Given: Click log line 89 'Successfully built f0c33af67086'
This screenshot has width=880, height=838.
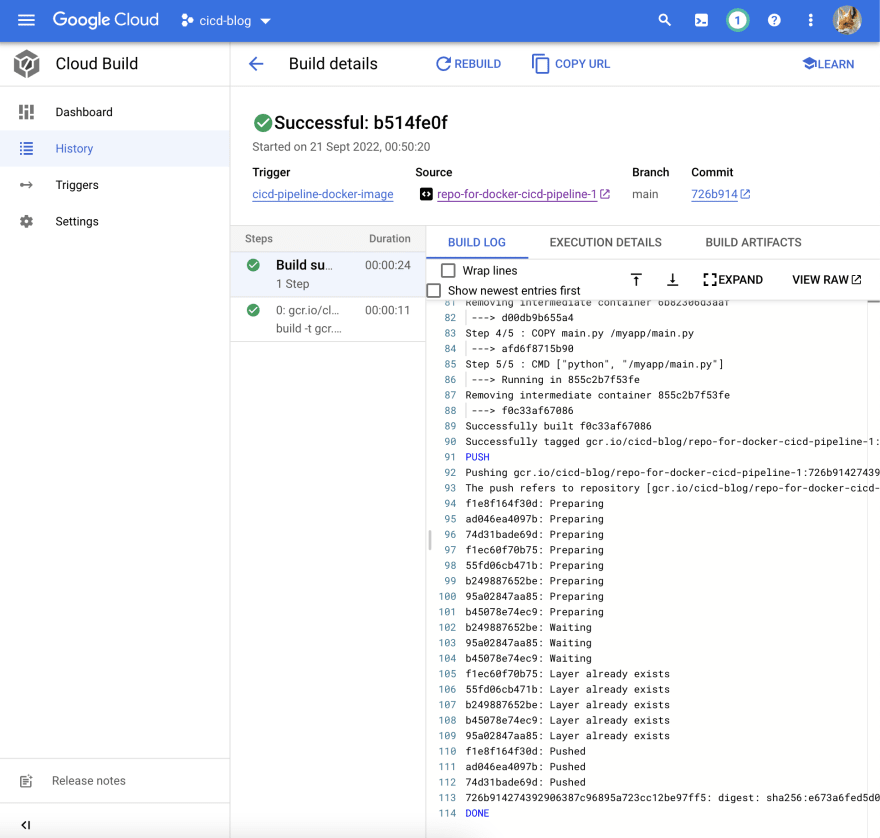Looking at the screenshot, I should [x=558, y=426].
